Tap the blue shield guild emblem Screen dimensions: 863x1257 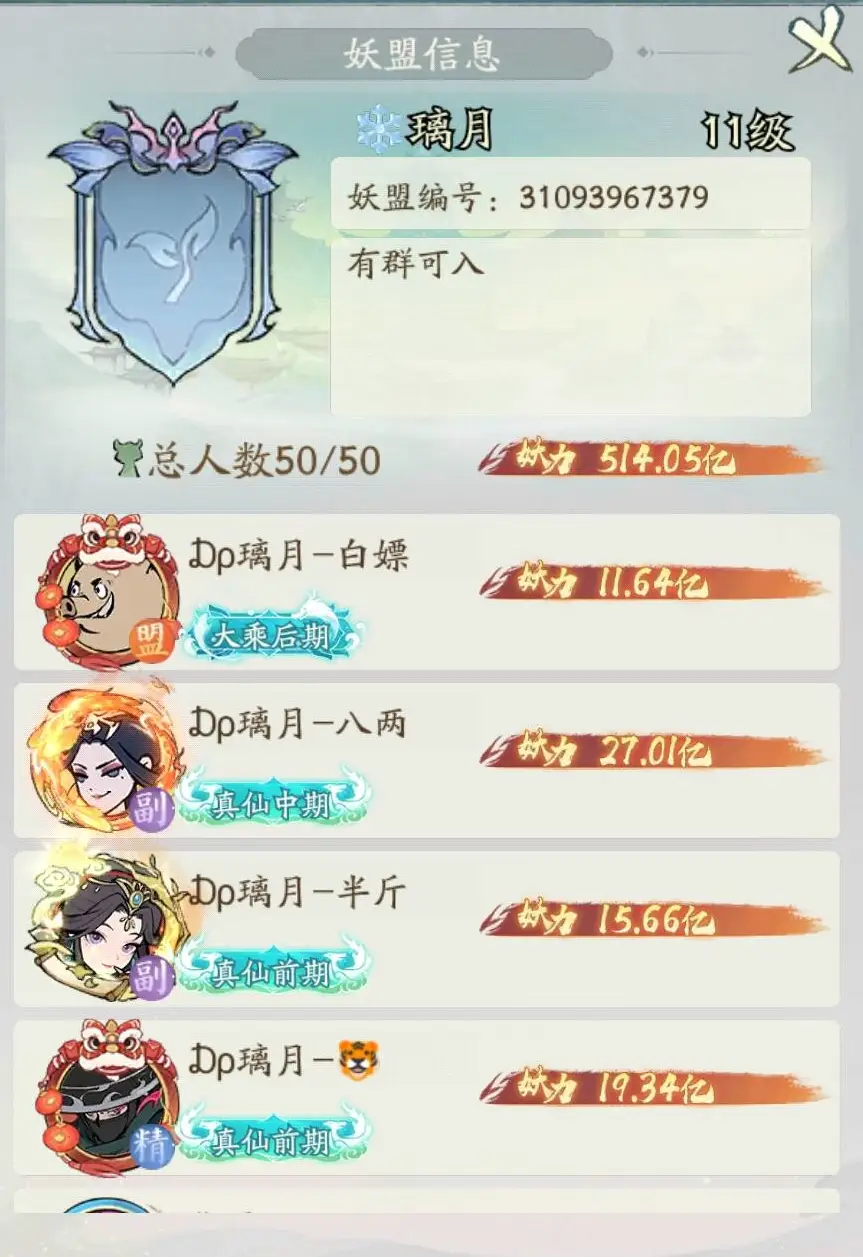pyautogui.click(x=172, y=242)
